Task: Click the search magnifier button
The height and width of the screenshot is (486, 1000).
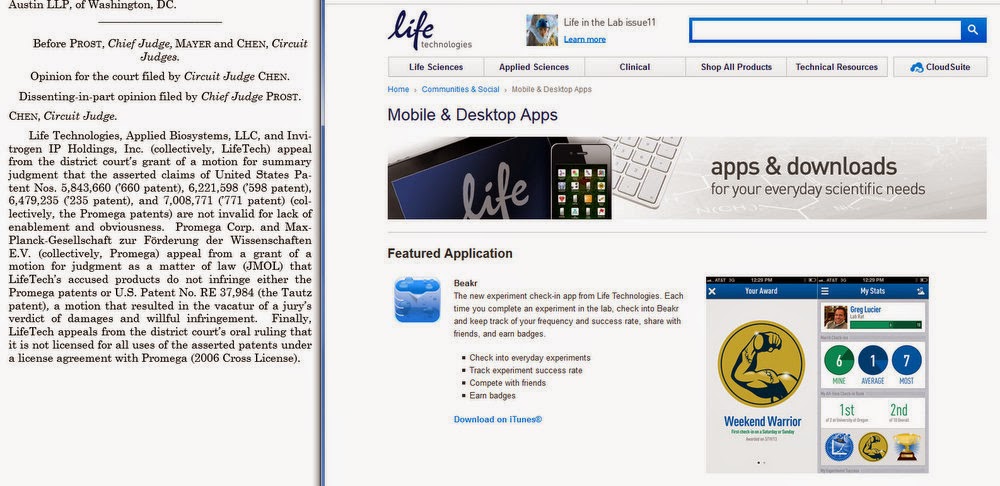Action: tap(973, 30)
